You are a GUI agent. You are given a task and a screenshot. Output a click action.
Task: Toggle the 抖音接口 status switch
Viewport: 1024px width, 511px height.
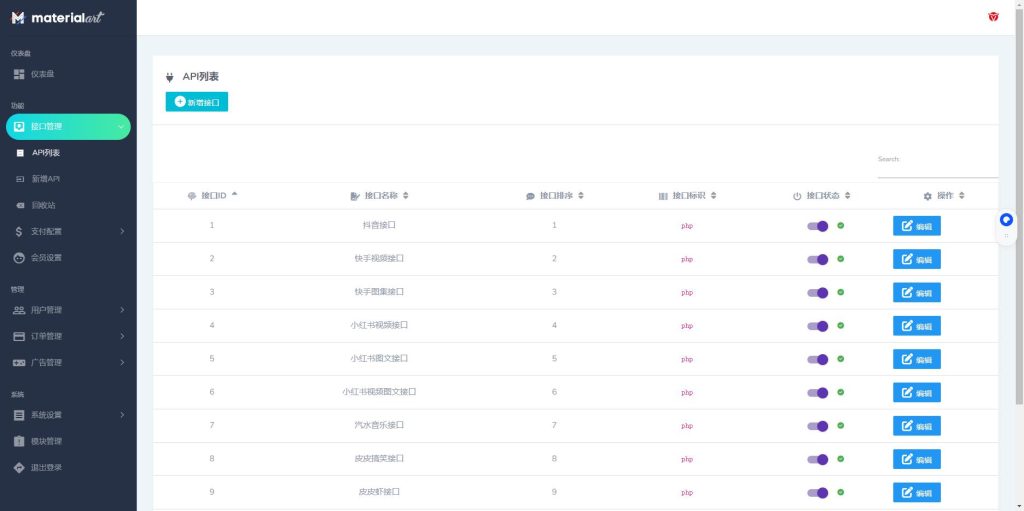tap(818, 226)
